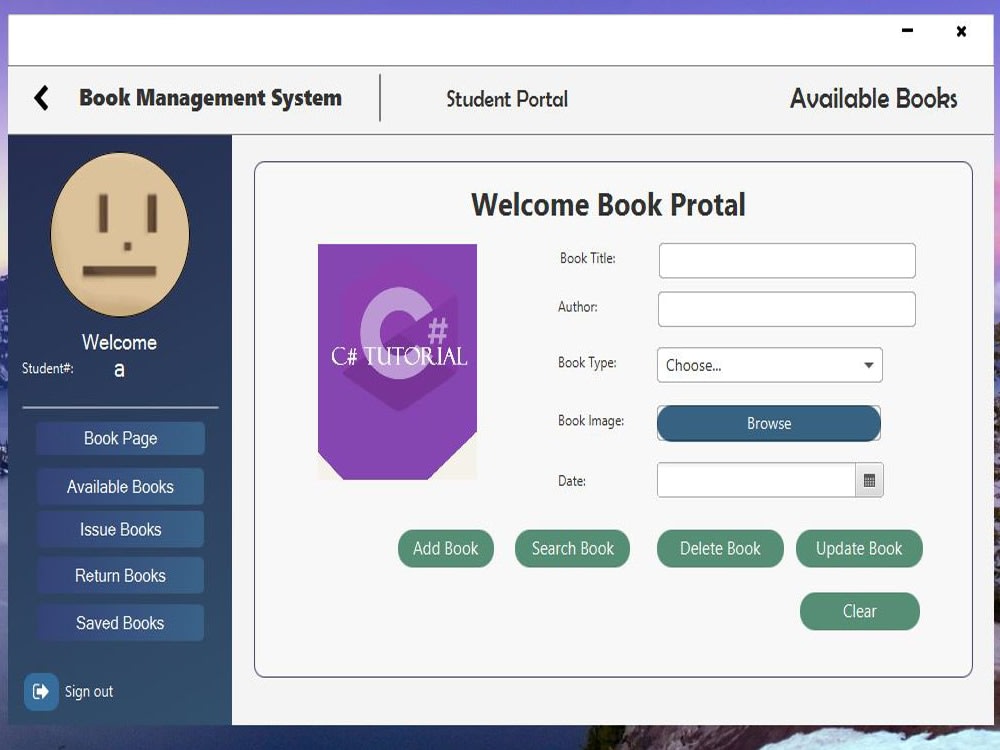Open the Book Type dropdown

coord(768,365)
